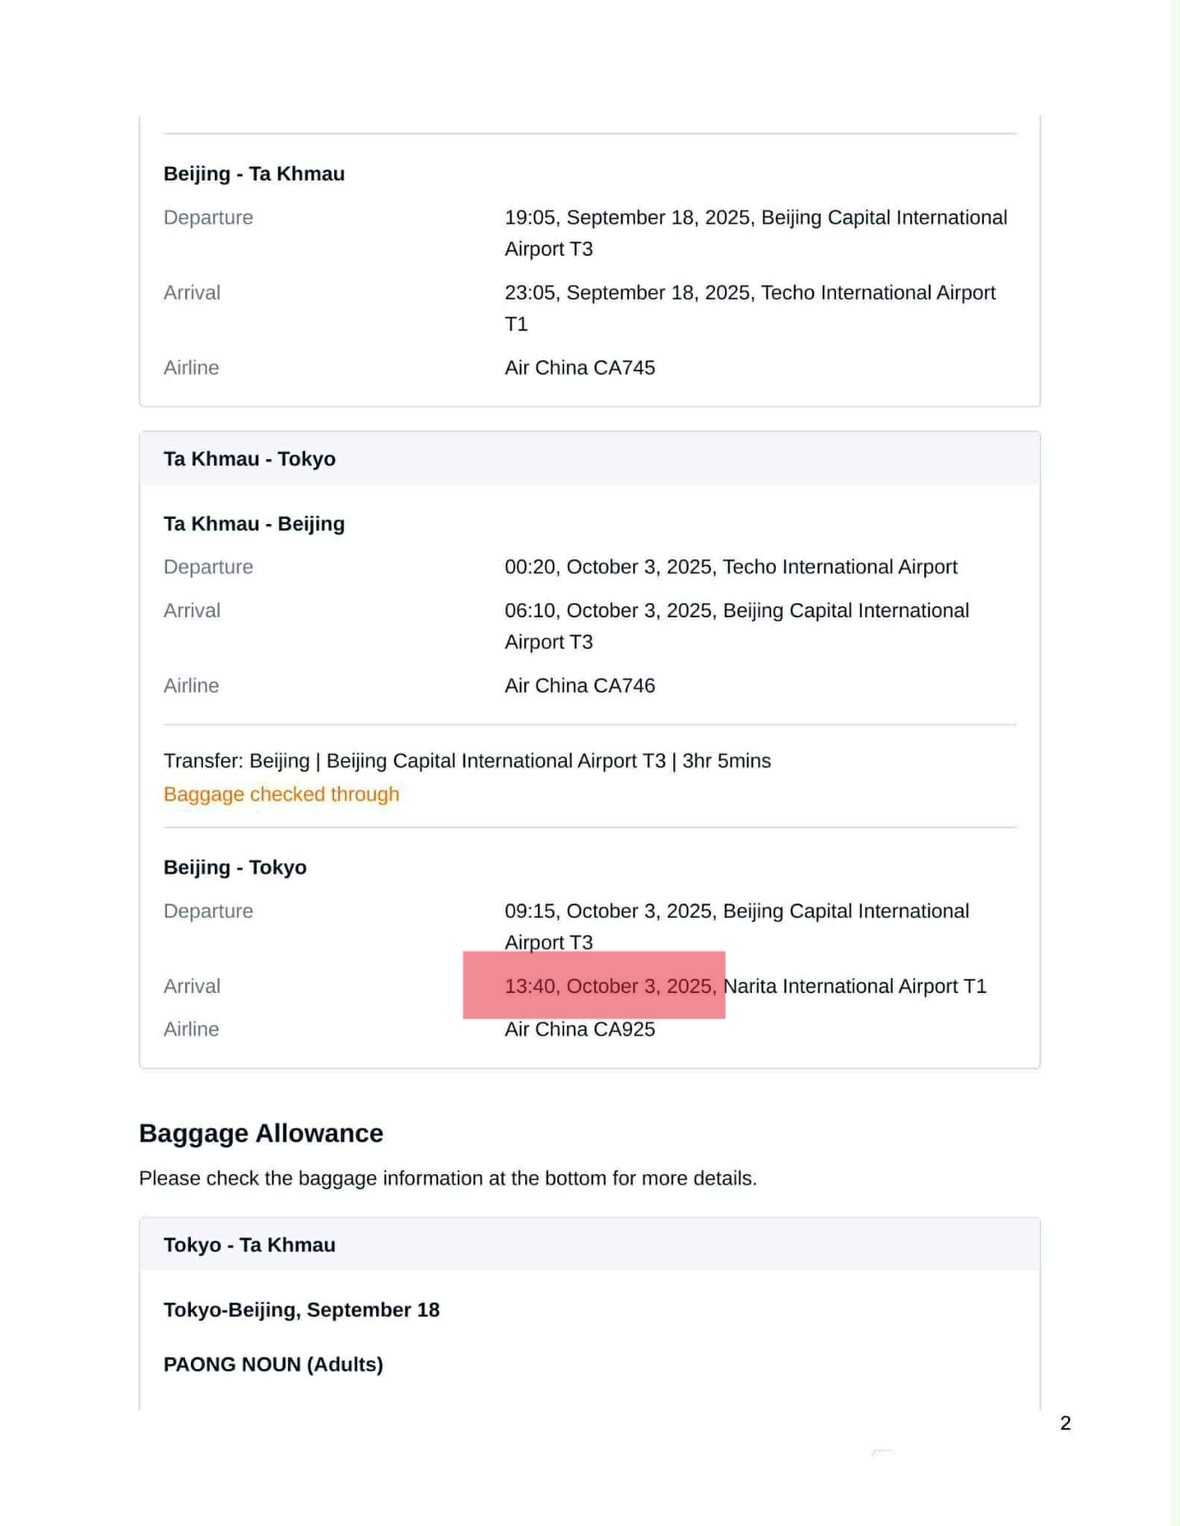
Task: Select the Air China CA925 flight number
Action: pos(579,1030)
